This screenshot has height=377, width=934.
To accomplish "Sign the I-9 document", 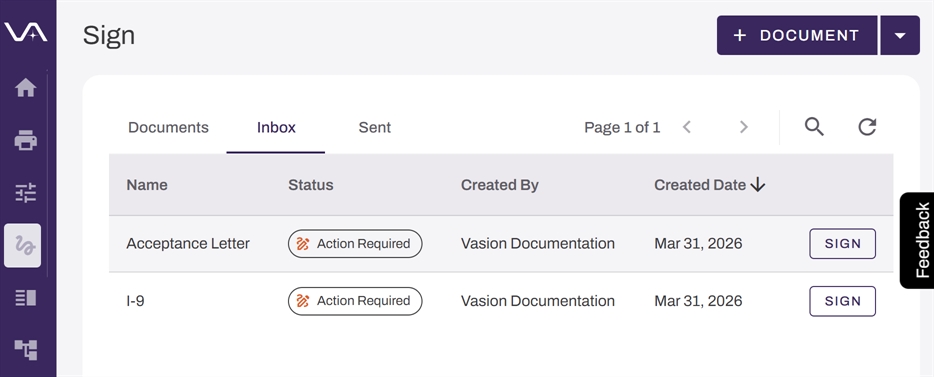I will coord(842,301).
